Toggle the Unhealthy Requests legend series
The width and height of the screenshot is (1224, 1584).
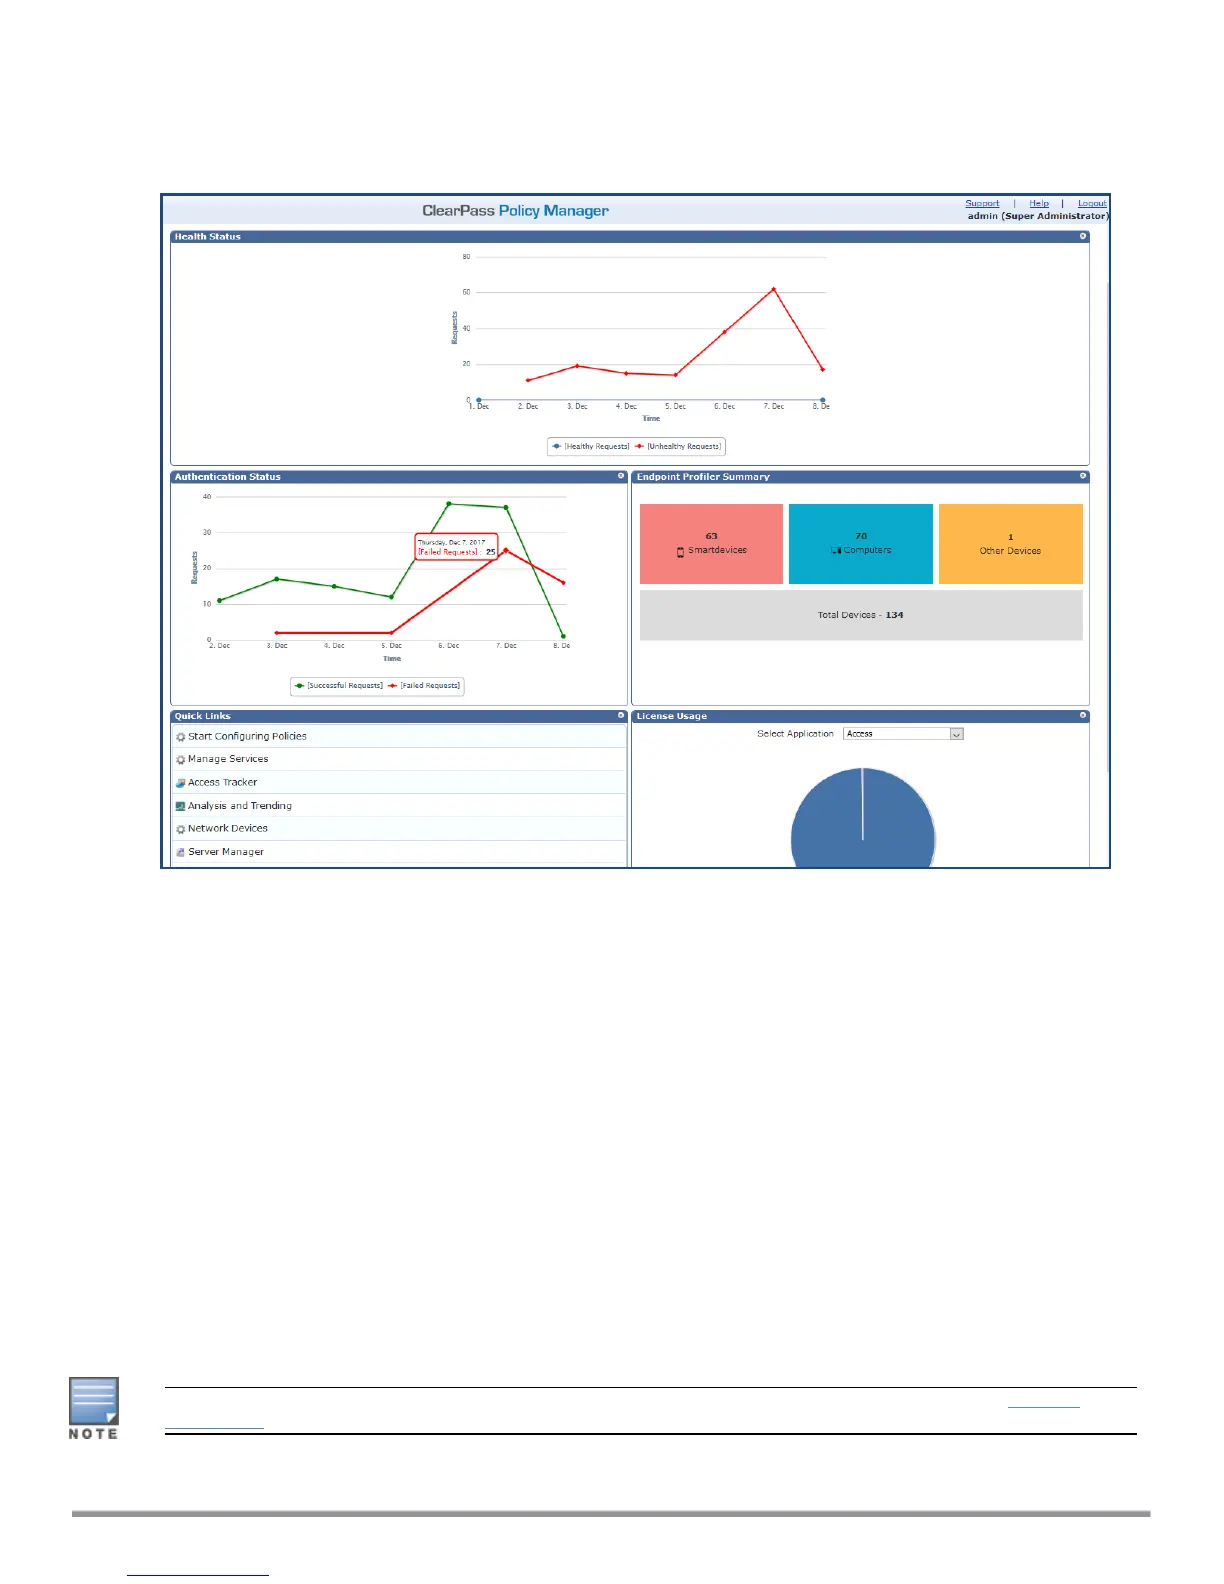[678, 446]
